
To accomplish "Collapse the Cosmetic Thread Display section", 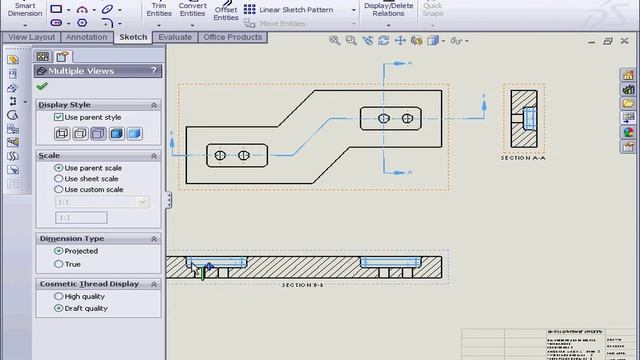I will click(x=154, y=284).
